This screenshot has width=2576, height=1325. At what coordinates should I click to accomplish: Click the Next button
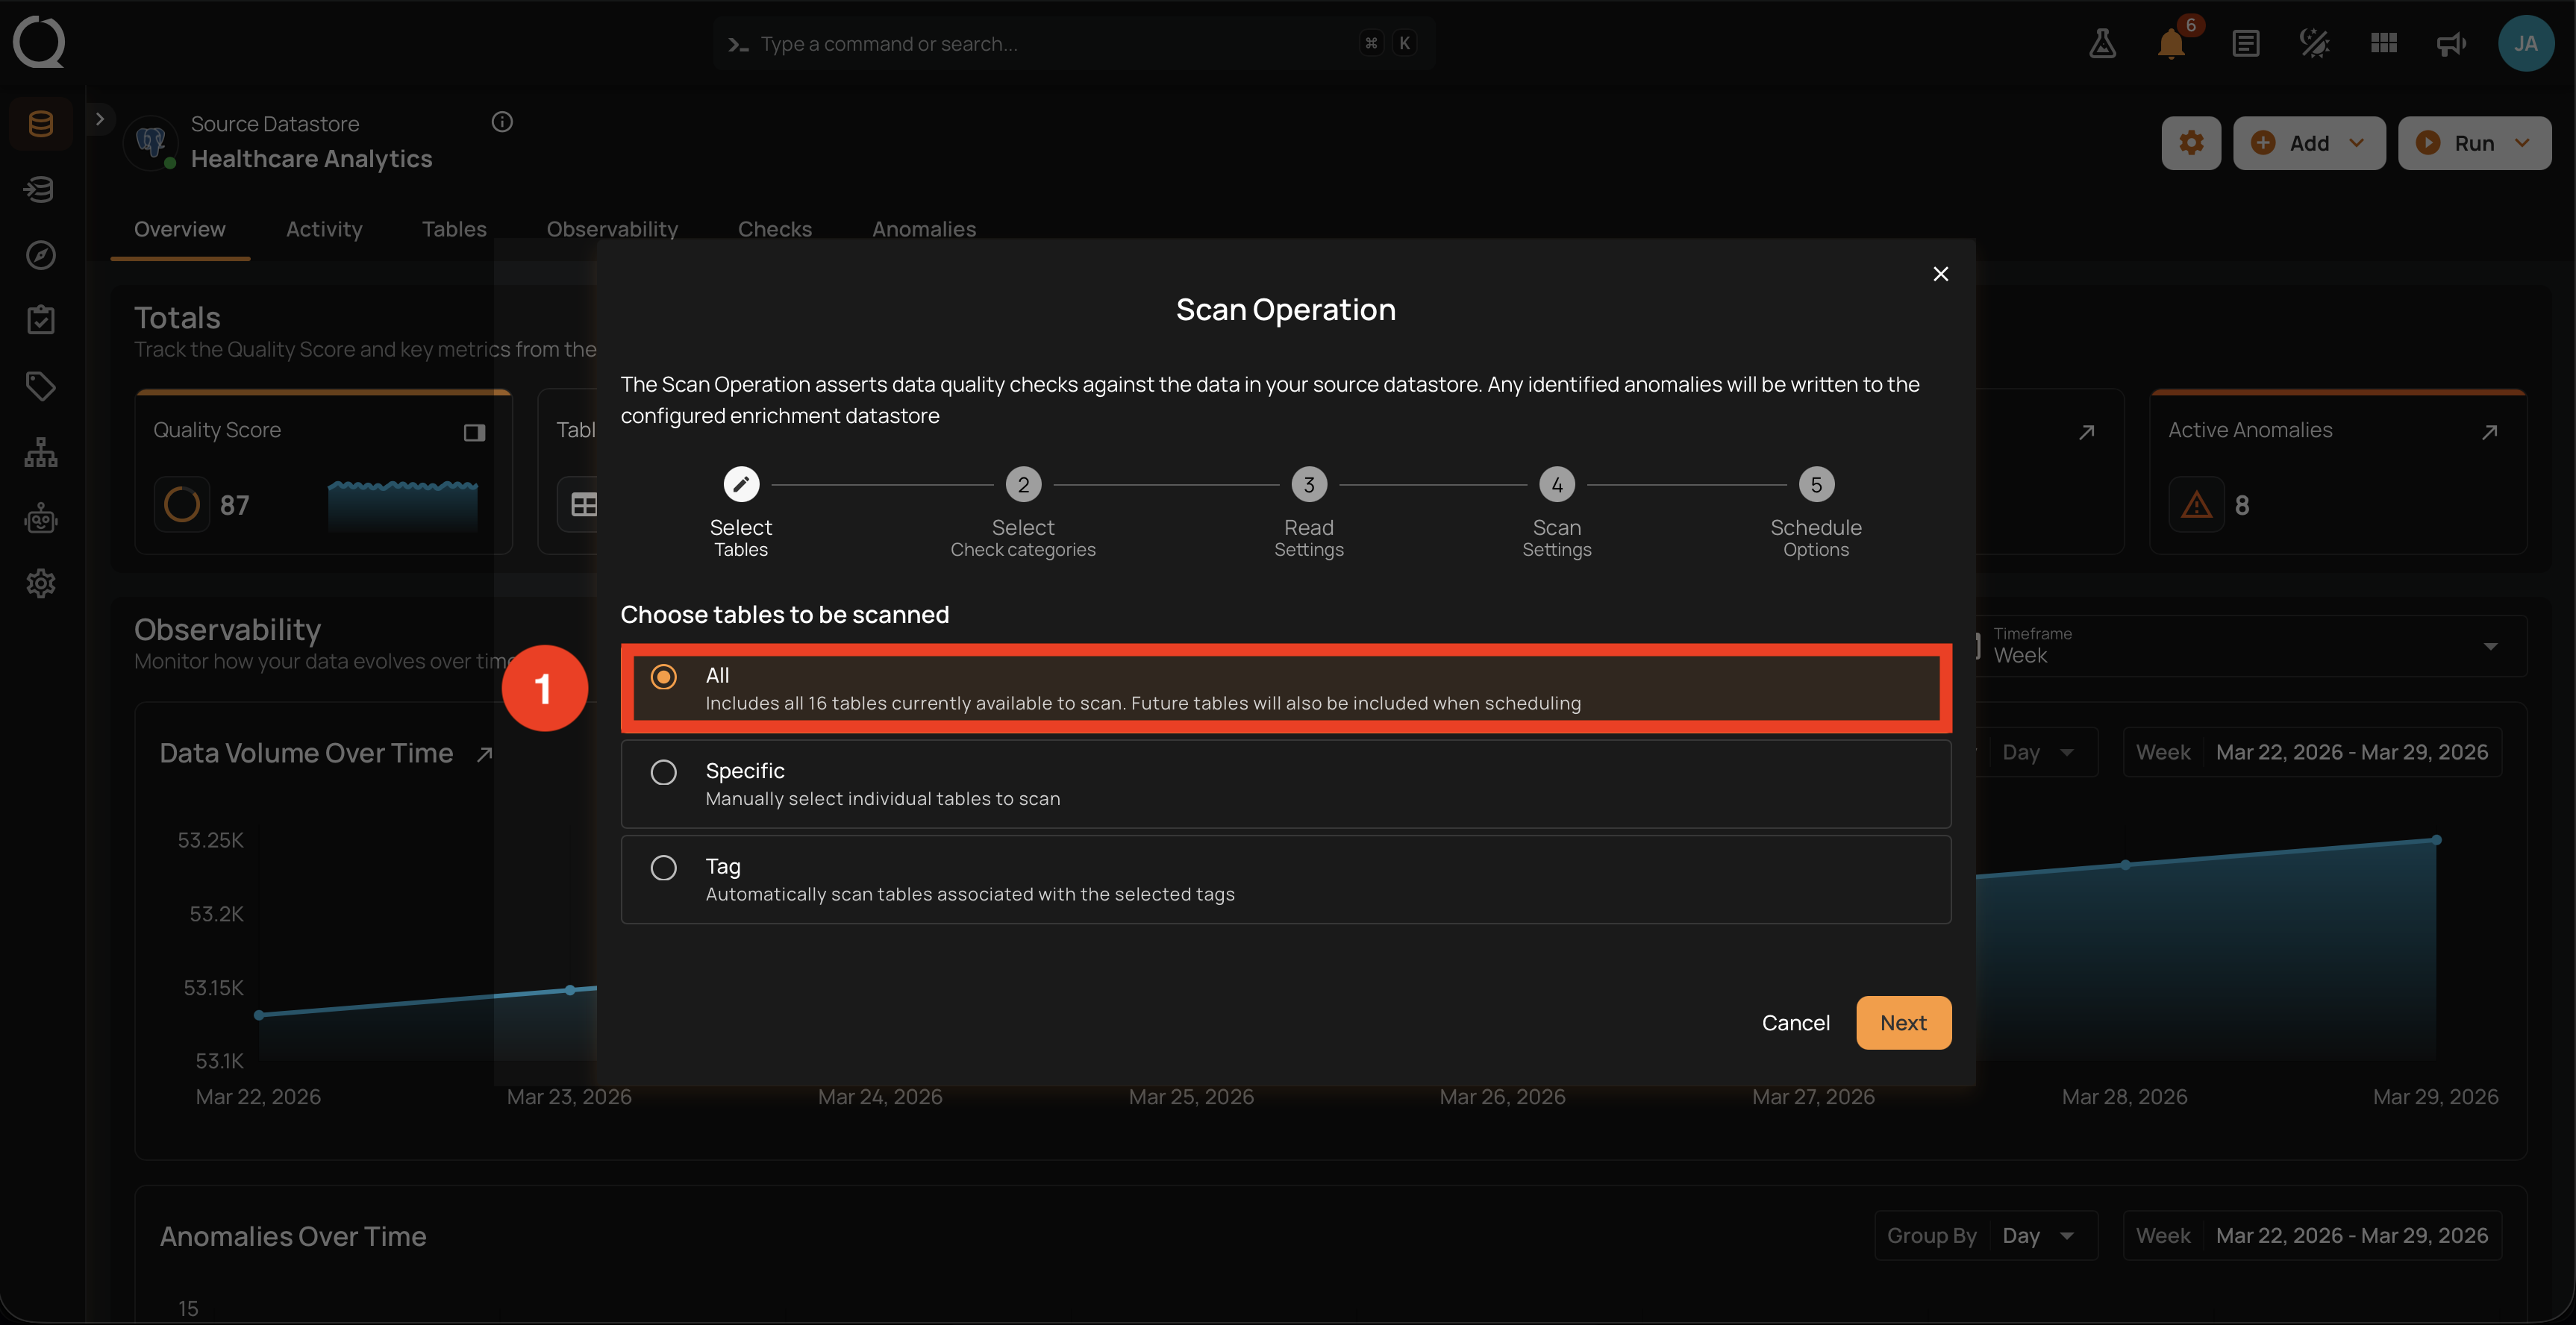coord(1903,1023)
